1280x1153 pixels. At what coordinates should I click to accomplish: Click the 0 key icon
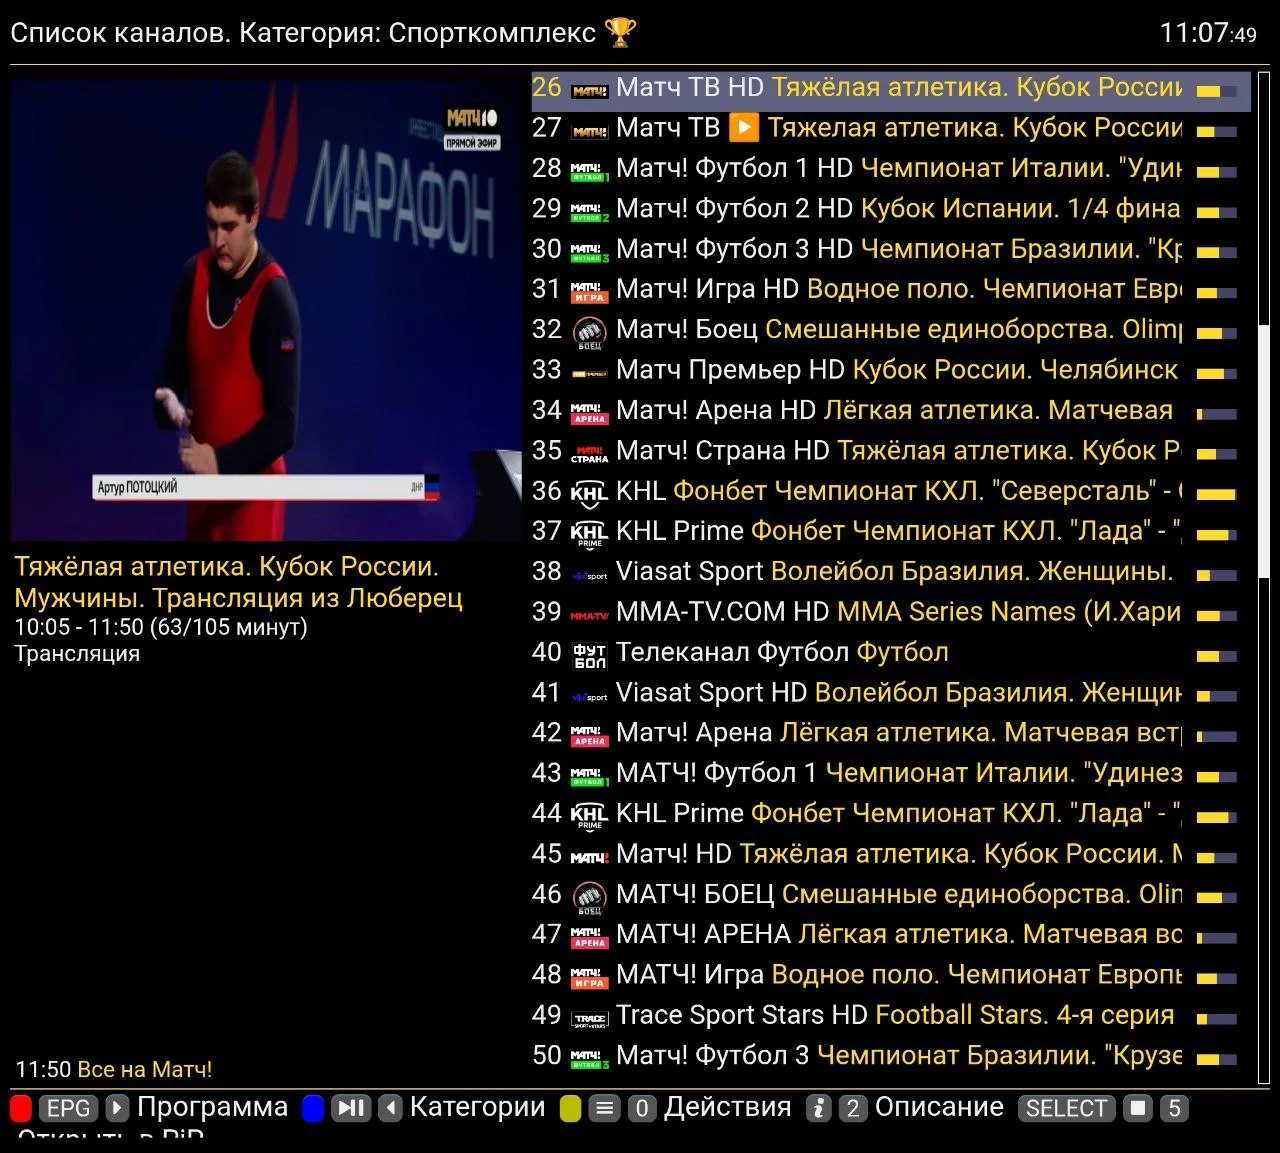click(x=642, y=1108)
